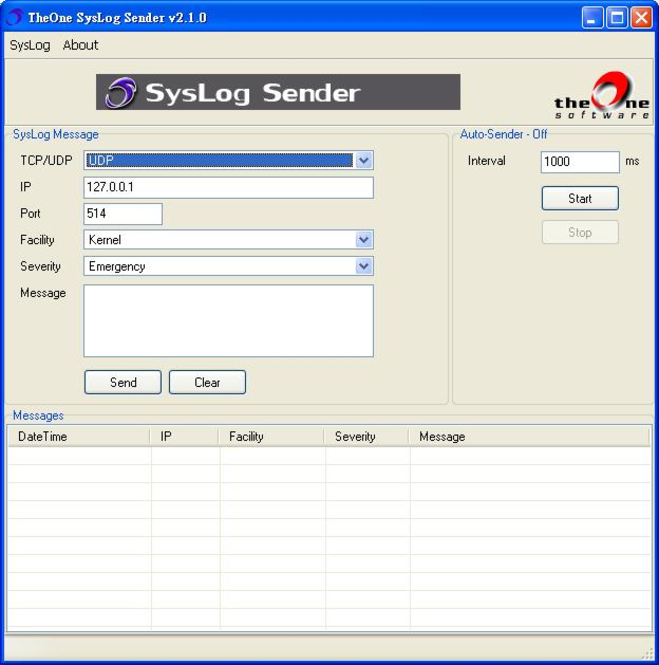
Task: Send the syslog message
Action: pyautogui.click(x=123, y=382)
